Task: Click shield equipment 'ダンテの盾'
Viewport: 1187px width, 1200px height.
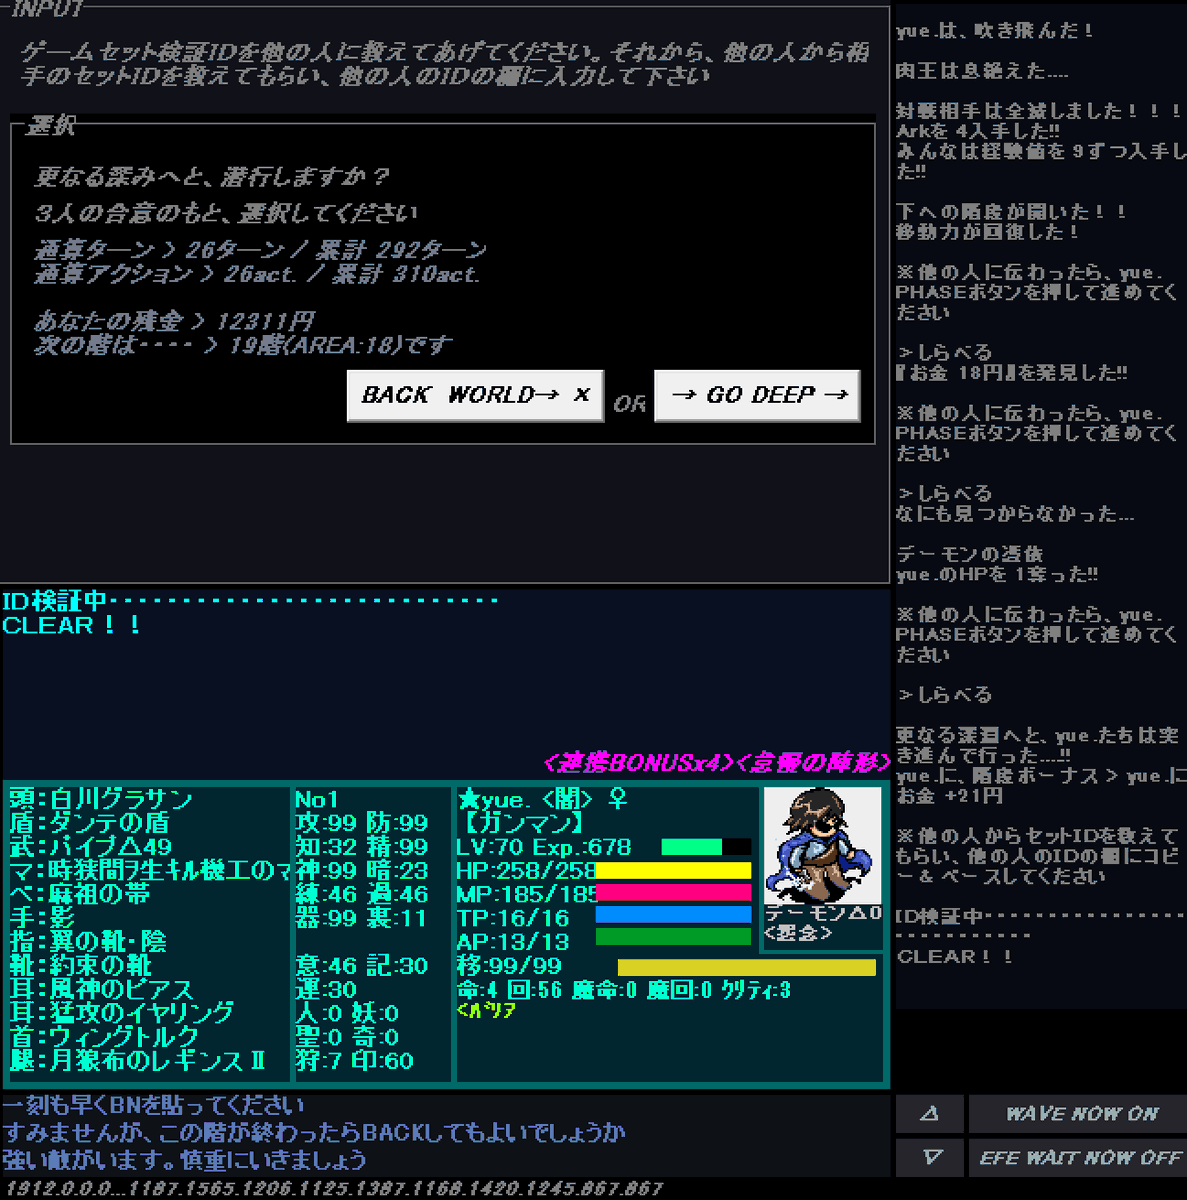Action: click(x=90, y=823)
